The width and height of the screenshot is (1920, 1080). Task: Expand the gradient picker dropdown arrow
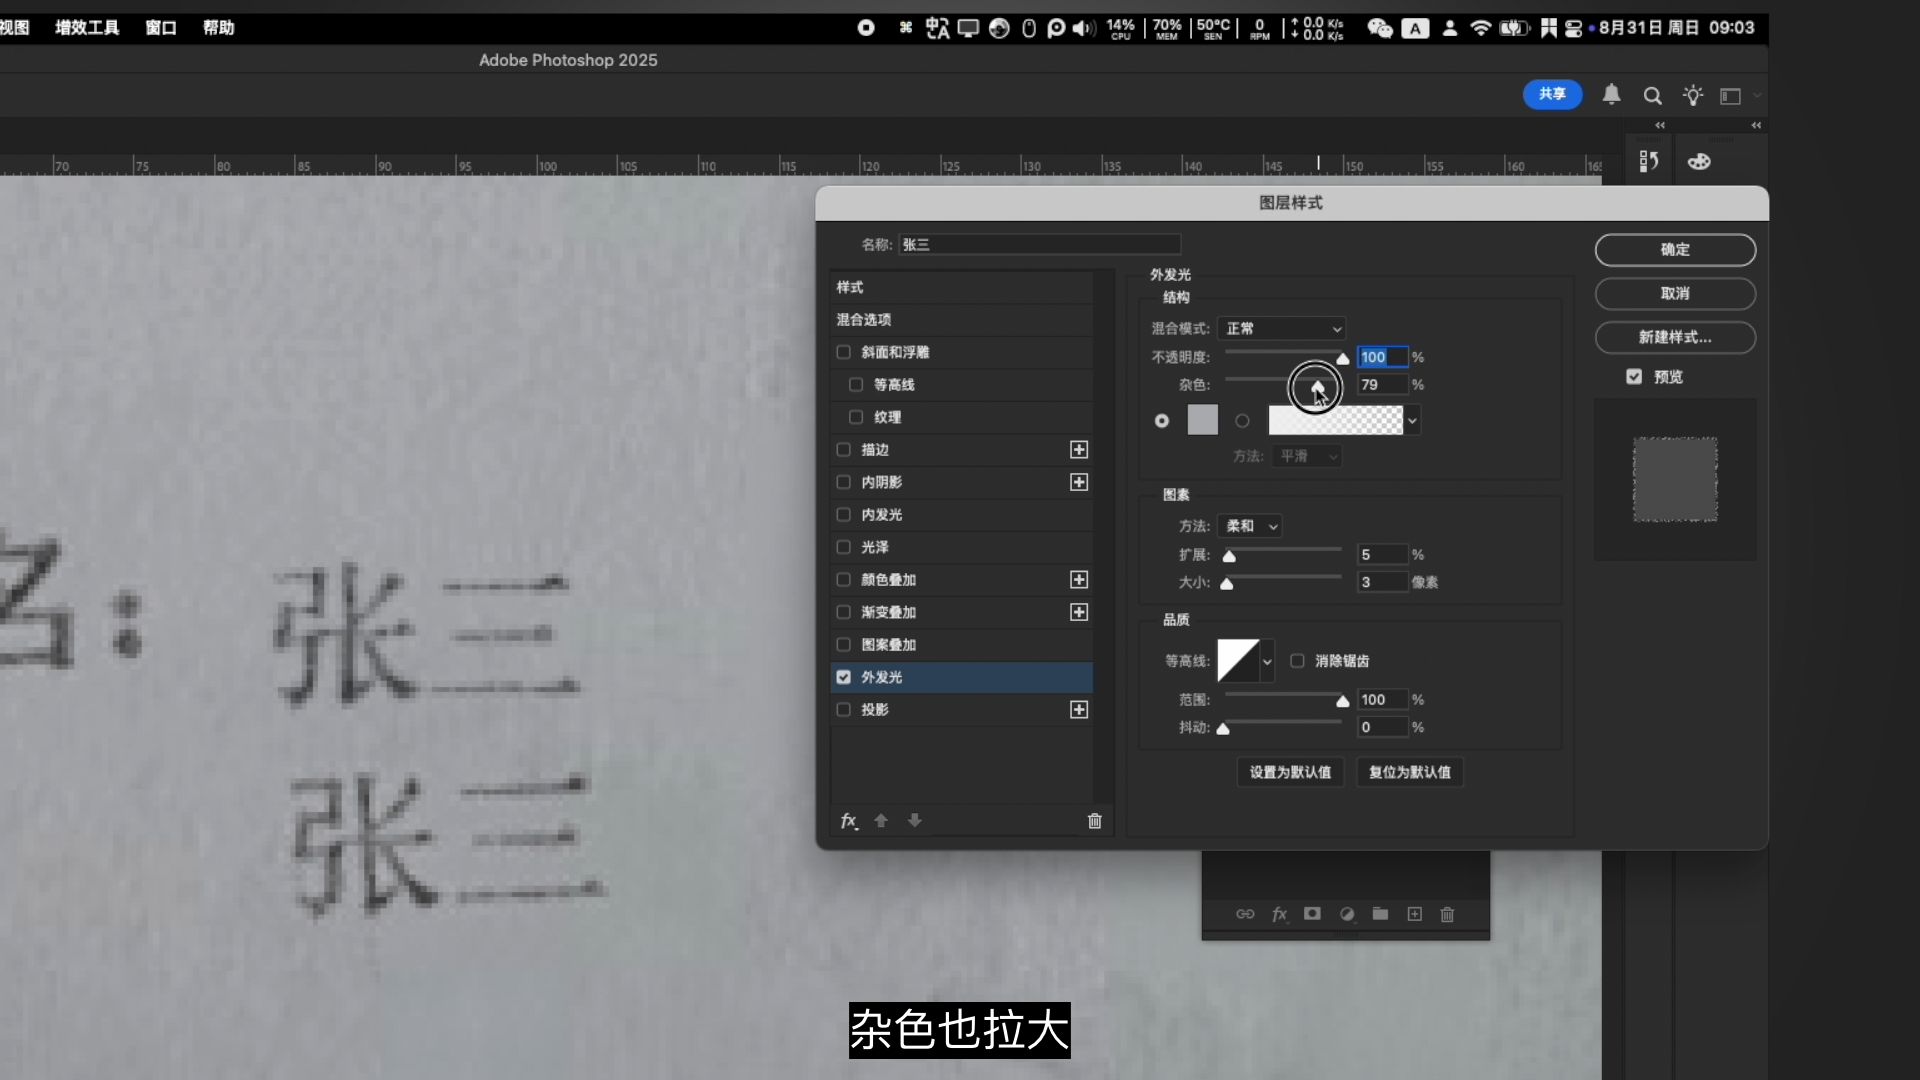pyautogui.click(x=1412, y=421)
